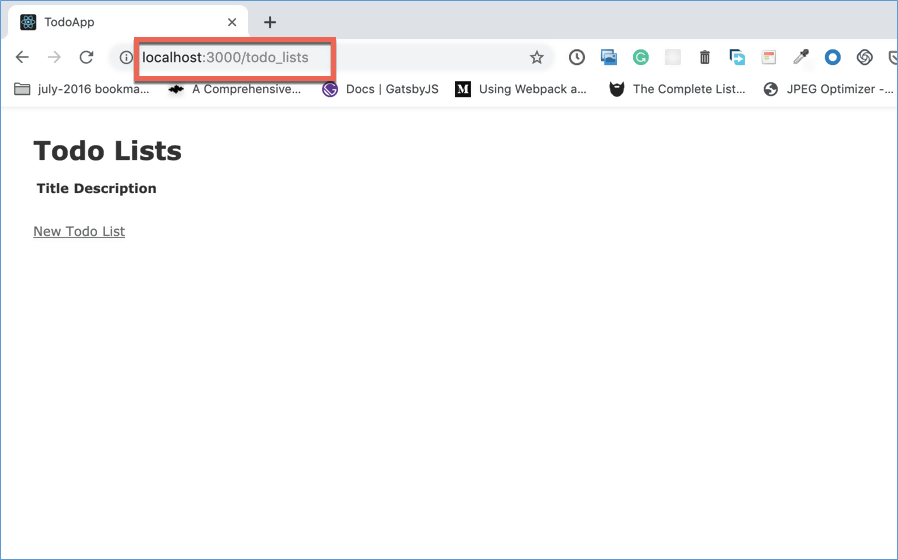Click the forward navigation arrow
Viewport: 898px width, 560px height.
(54, 57)
